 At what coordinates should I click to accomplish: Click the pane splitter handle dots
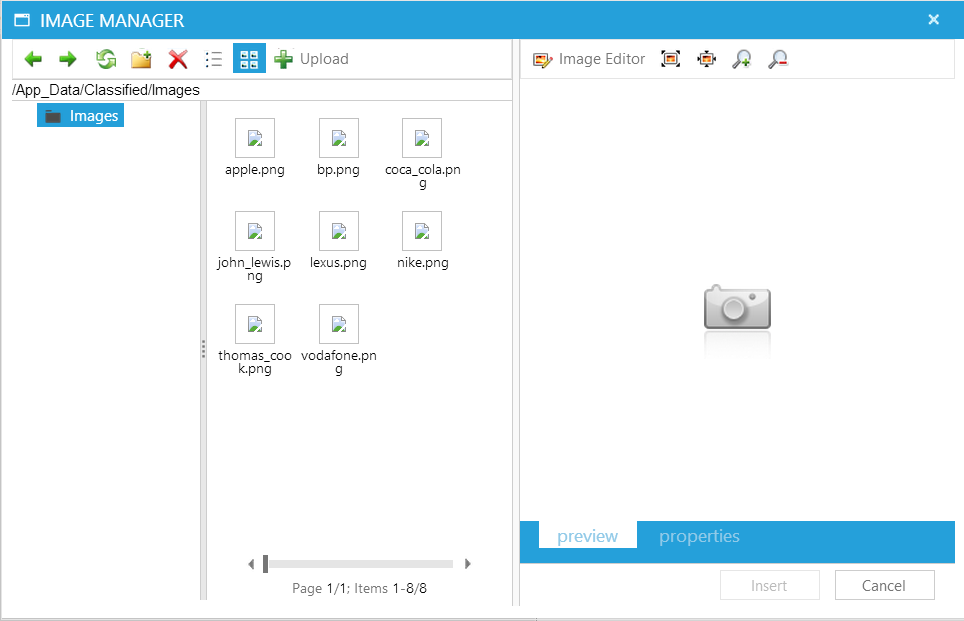tap(203, 349)
